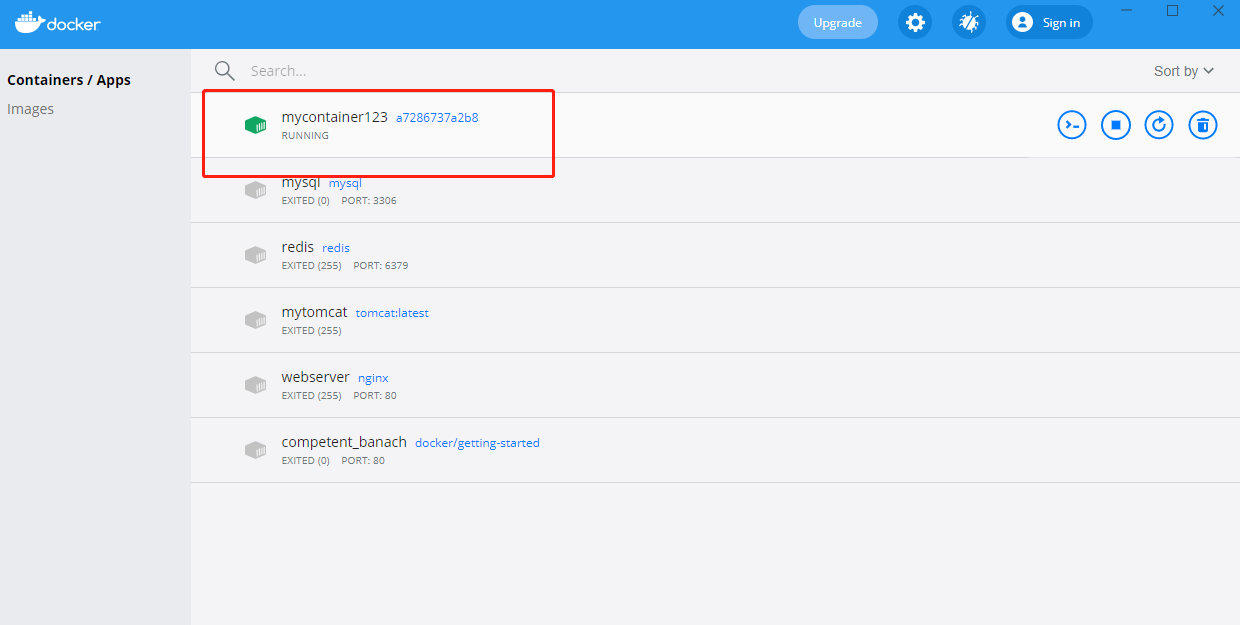
Task: Select the mysql container name
Action: (x=301, y=182)
